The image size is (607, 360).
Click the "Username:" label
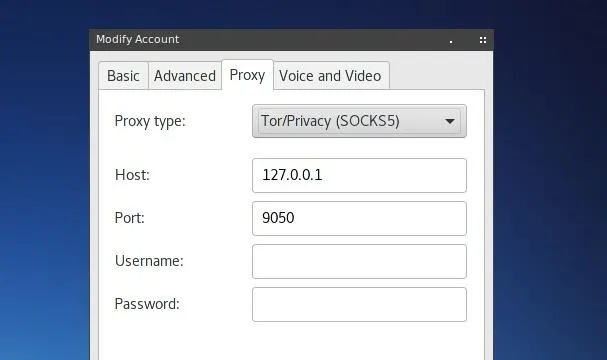[x=149, y=261]
